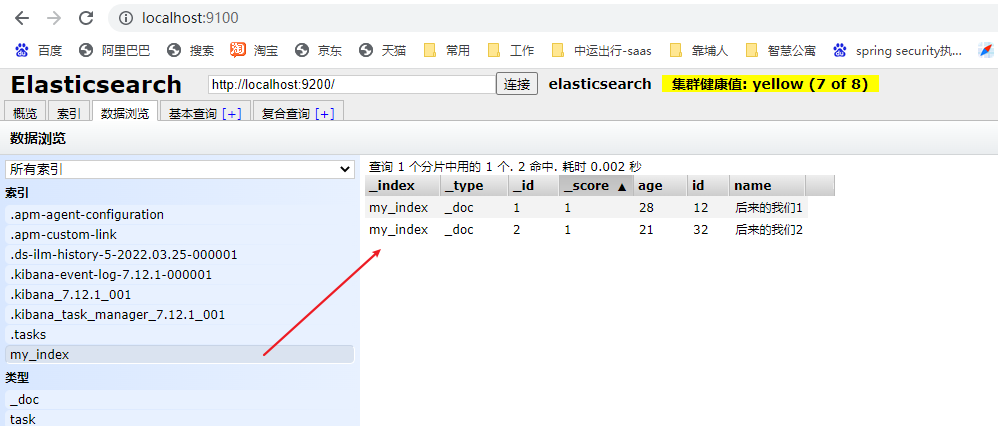Screen dimensions: 998x426
Task: Select .apm-custom-link index
Action: (x=179, y=234)
